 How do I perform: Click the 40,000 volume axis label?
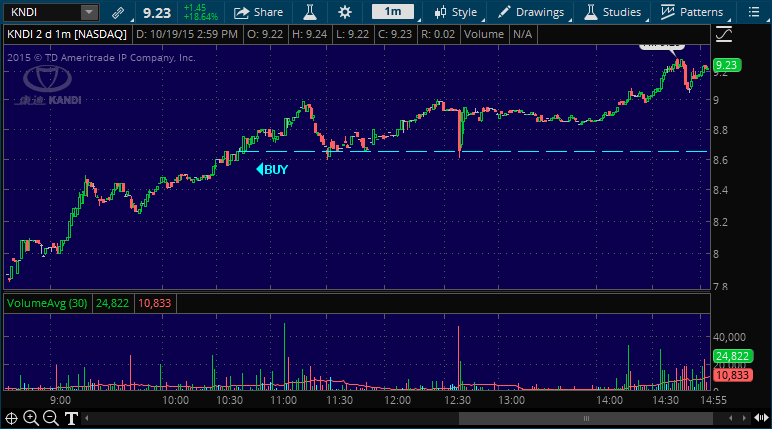point(729,337)
